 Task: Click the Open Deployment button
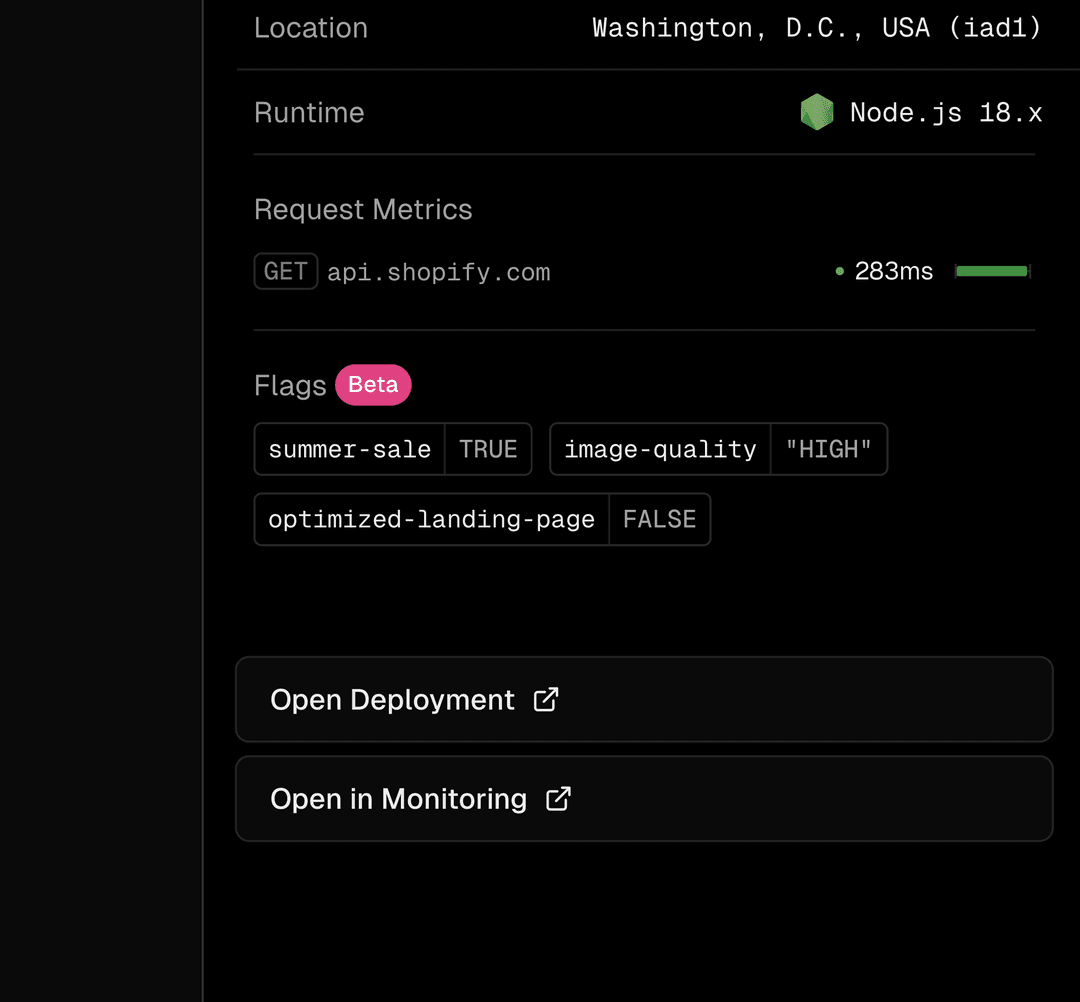pyautogui.click(x=644, y=699)
